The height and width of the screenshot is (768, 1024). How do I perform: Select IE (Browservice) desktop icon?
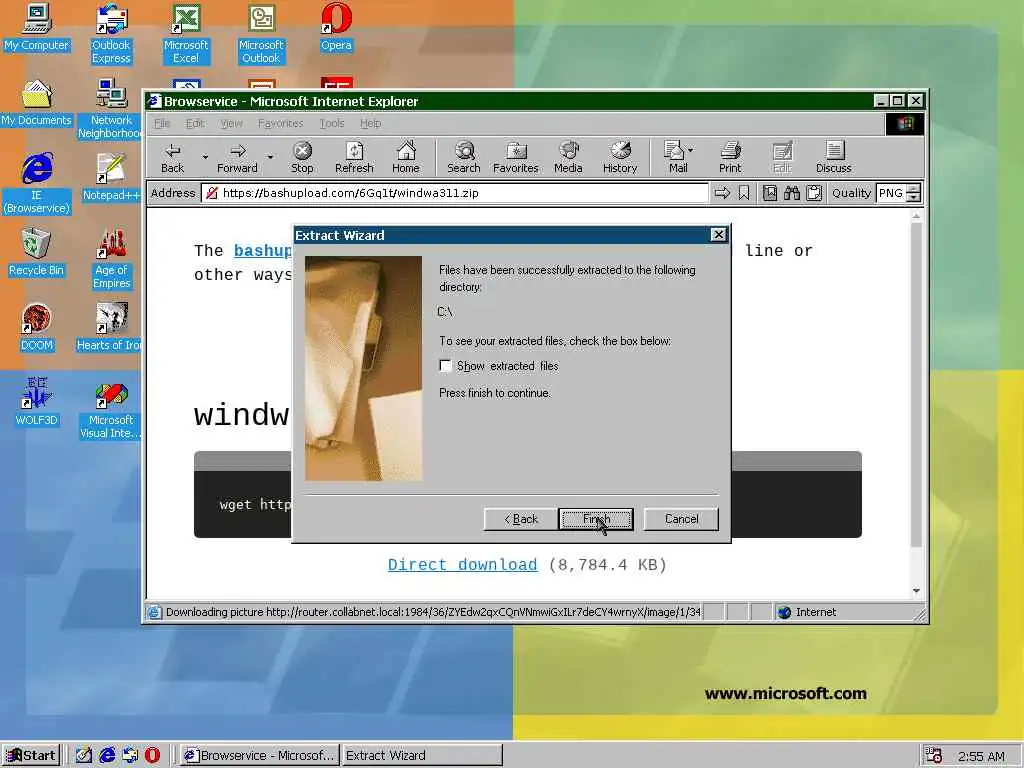click(36, 184)
